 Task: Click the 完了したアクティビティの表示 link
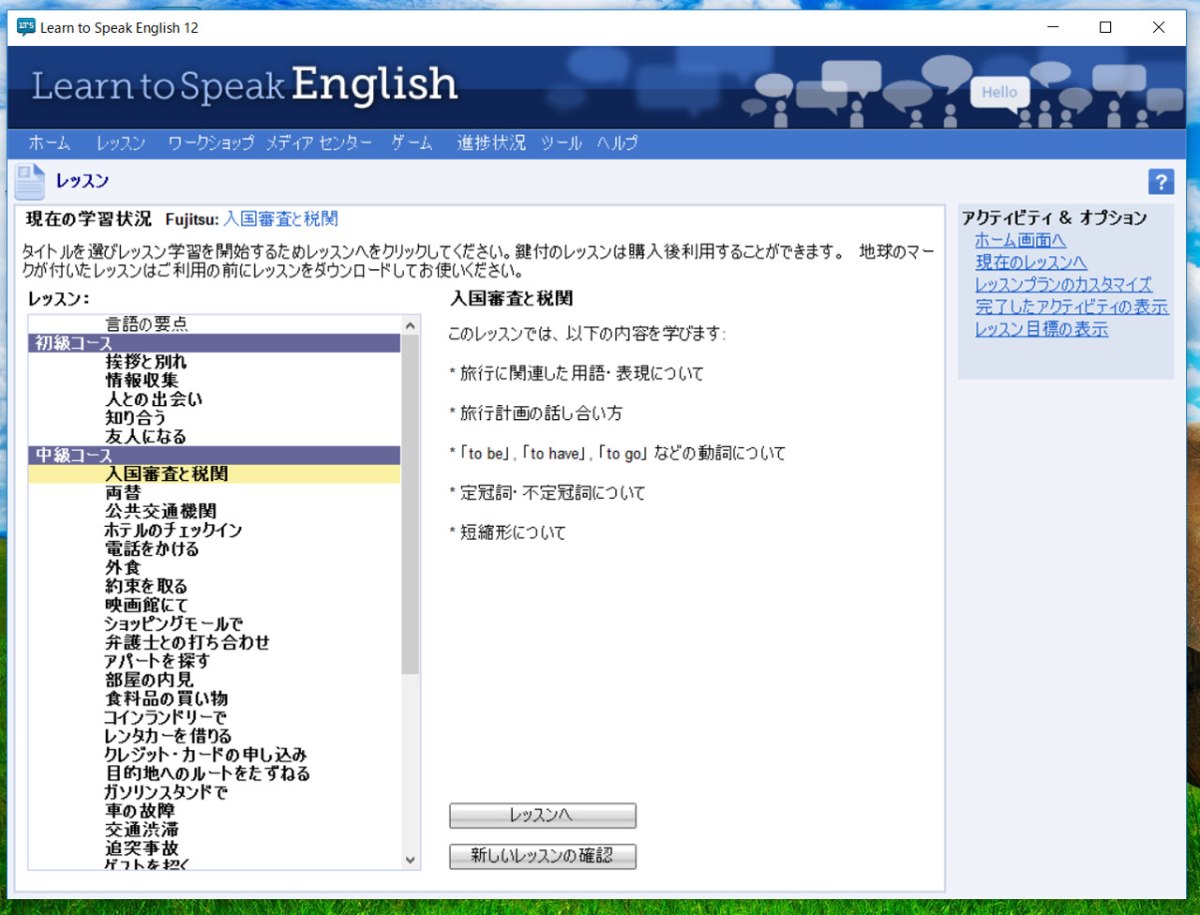coord(1071,307)
